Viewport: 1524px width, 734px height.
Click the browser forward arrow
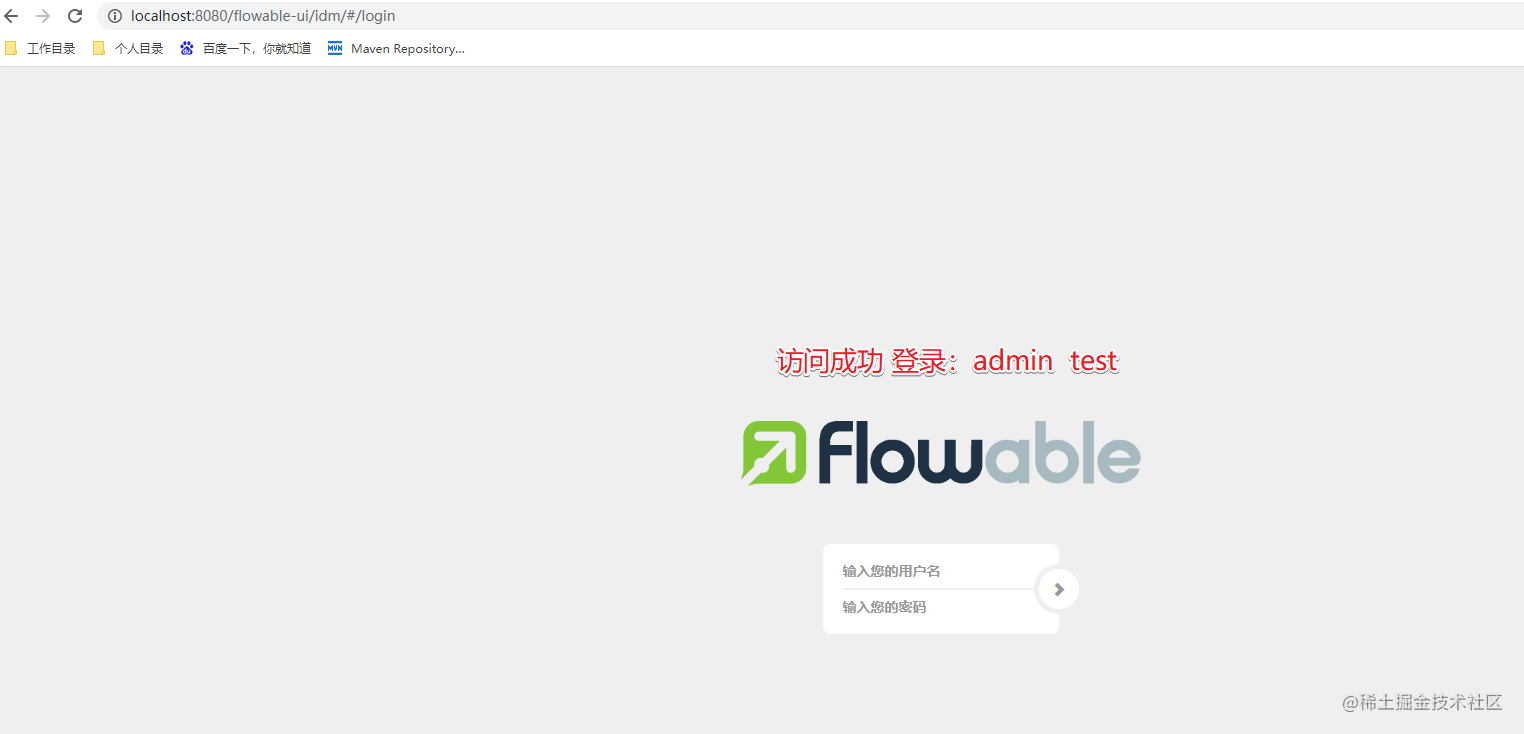pyautogui.click(x=43, y=16)
